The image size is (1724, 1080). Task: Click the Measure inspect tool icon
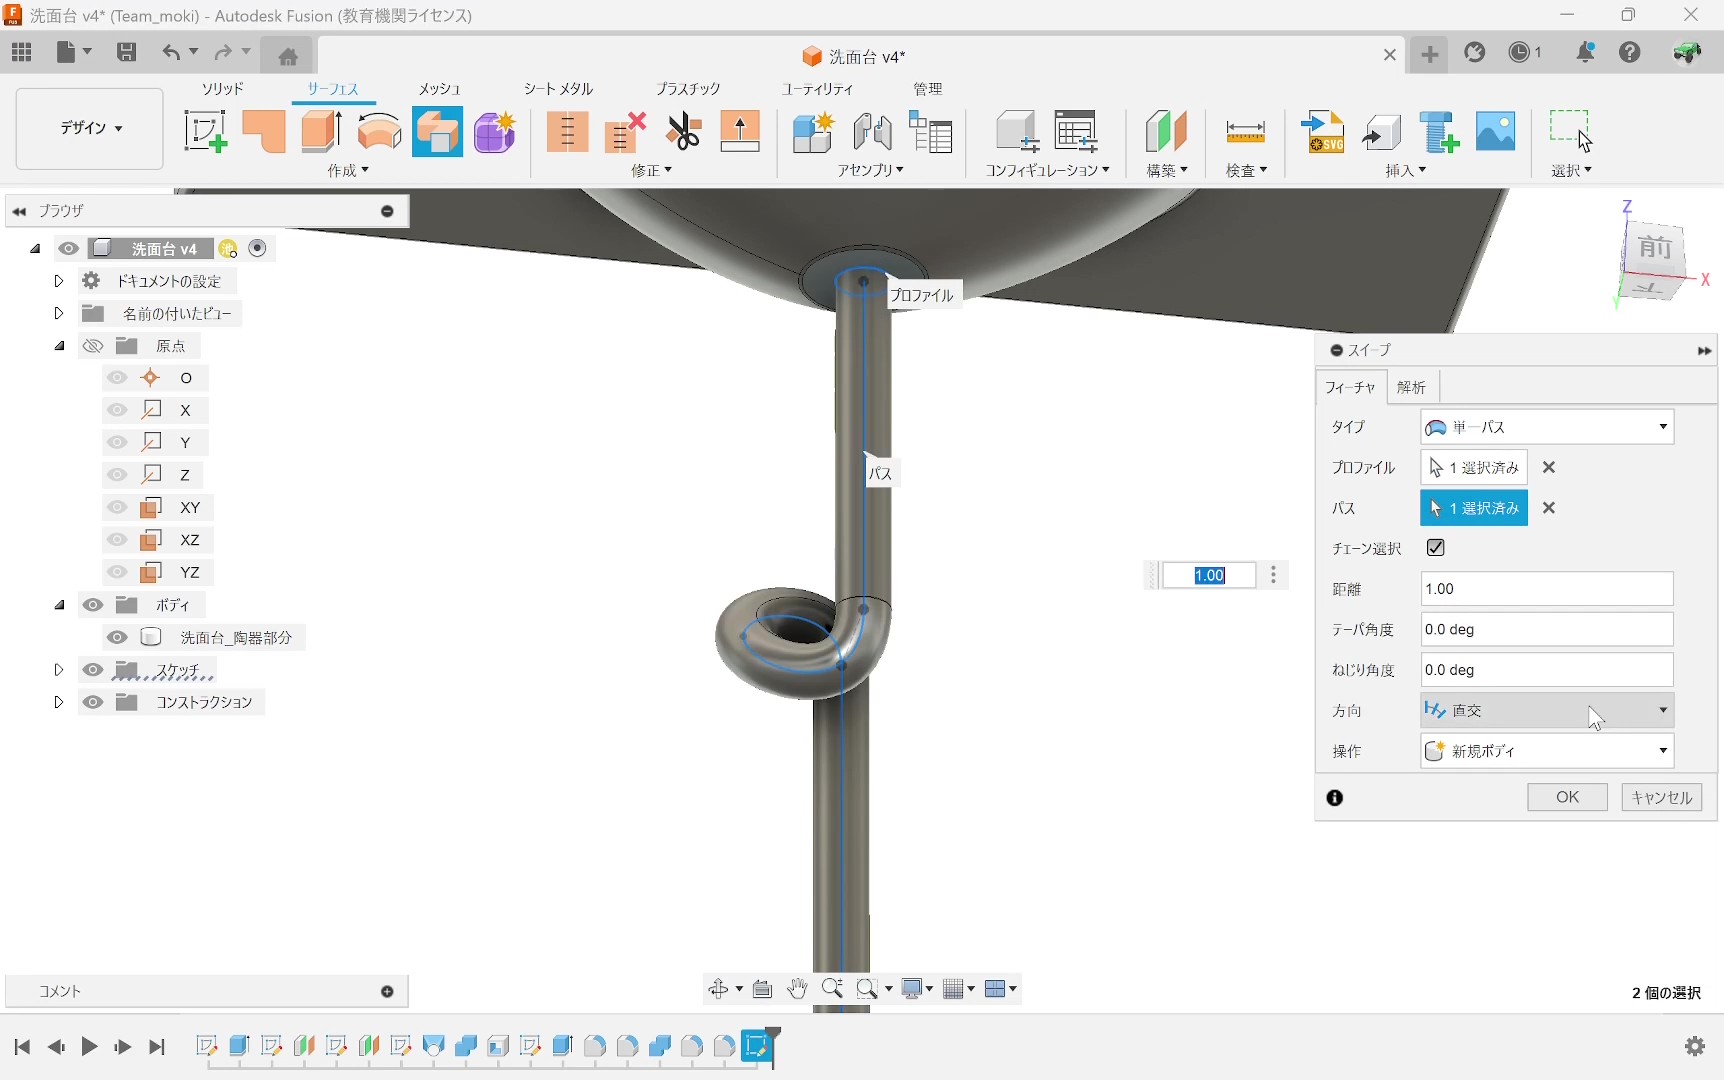[1246, 132]
